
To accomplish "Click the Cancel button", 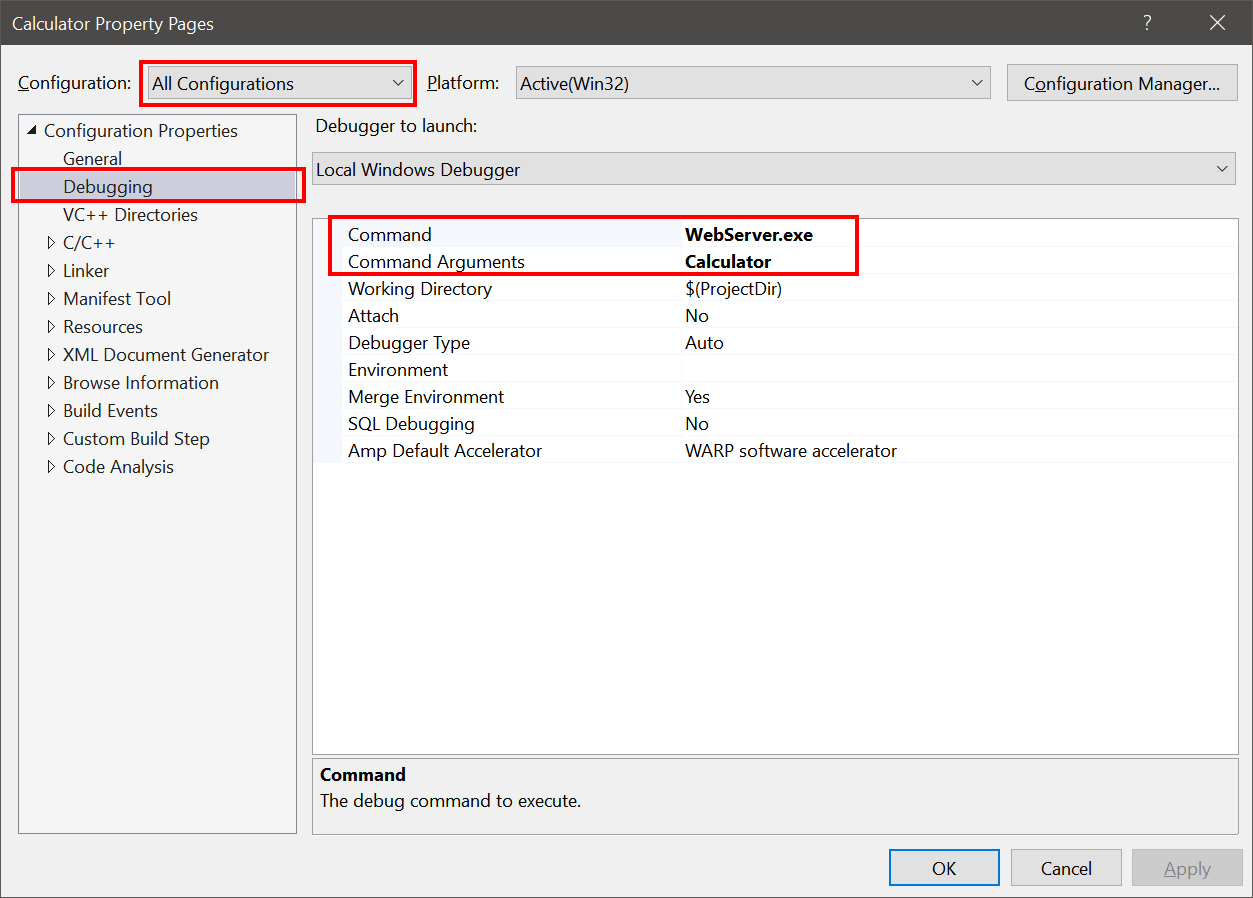I will tap(1066, 868).
